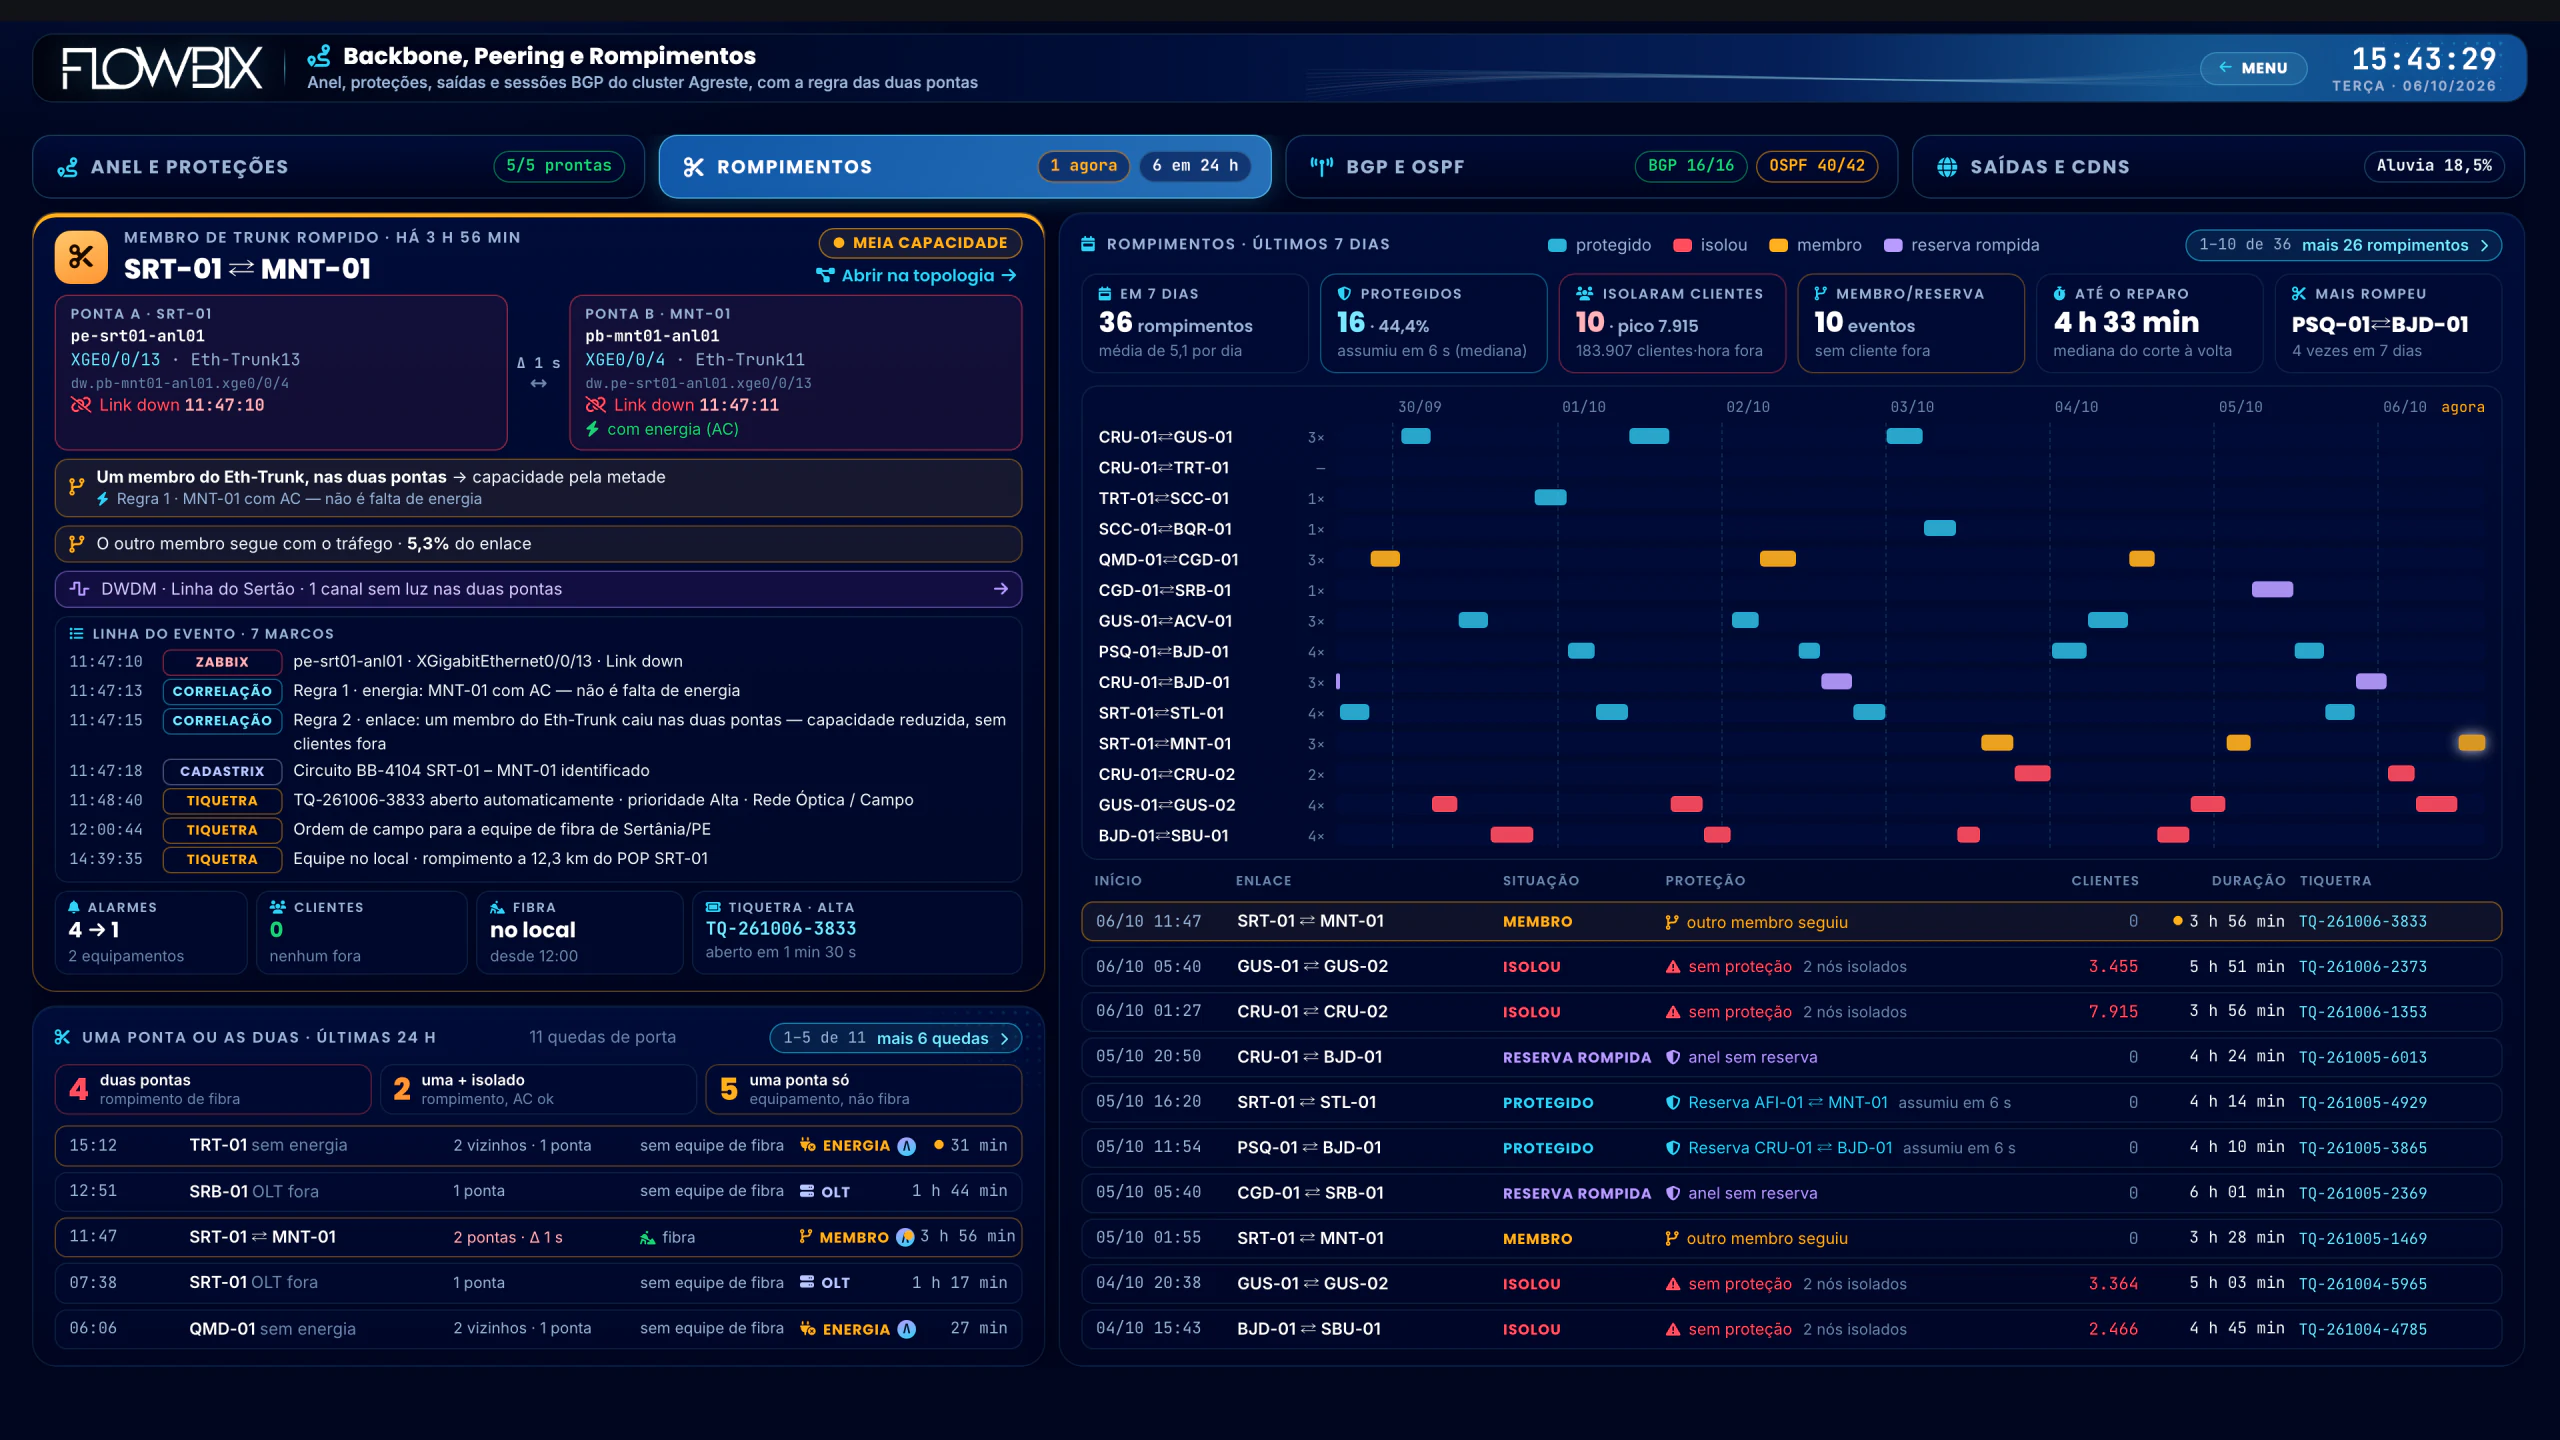
Task: Click the OLT icon in SRB-01 row
Action: click(x=807, y=1192)
